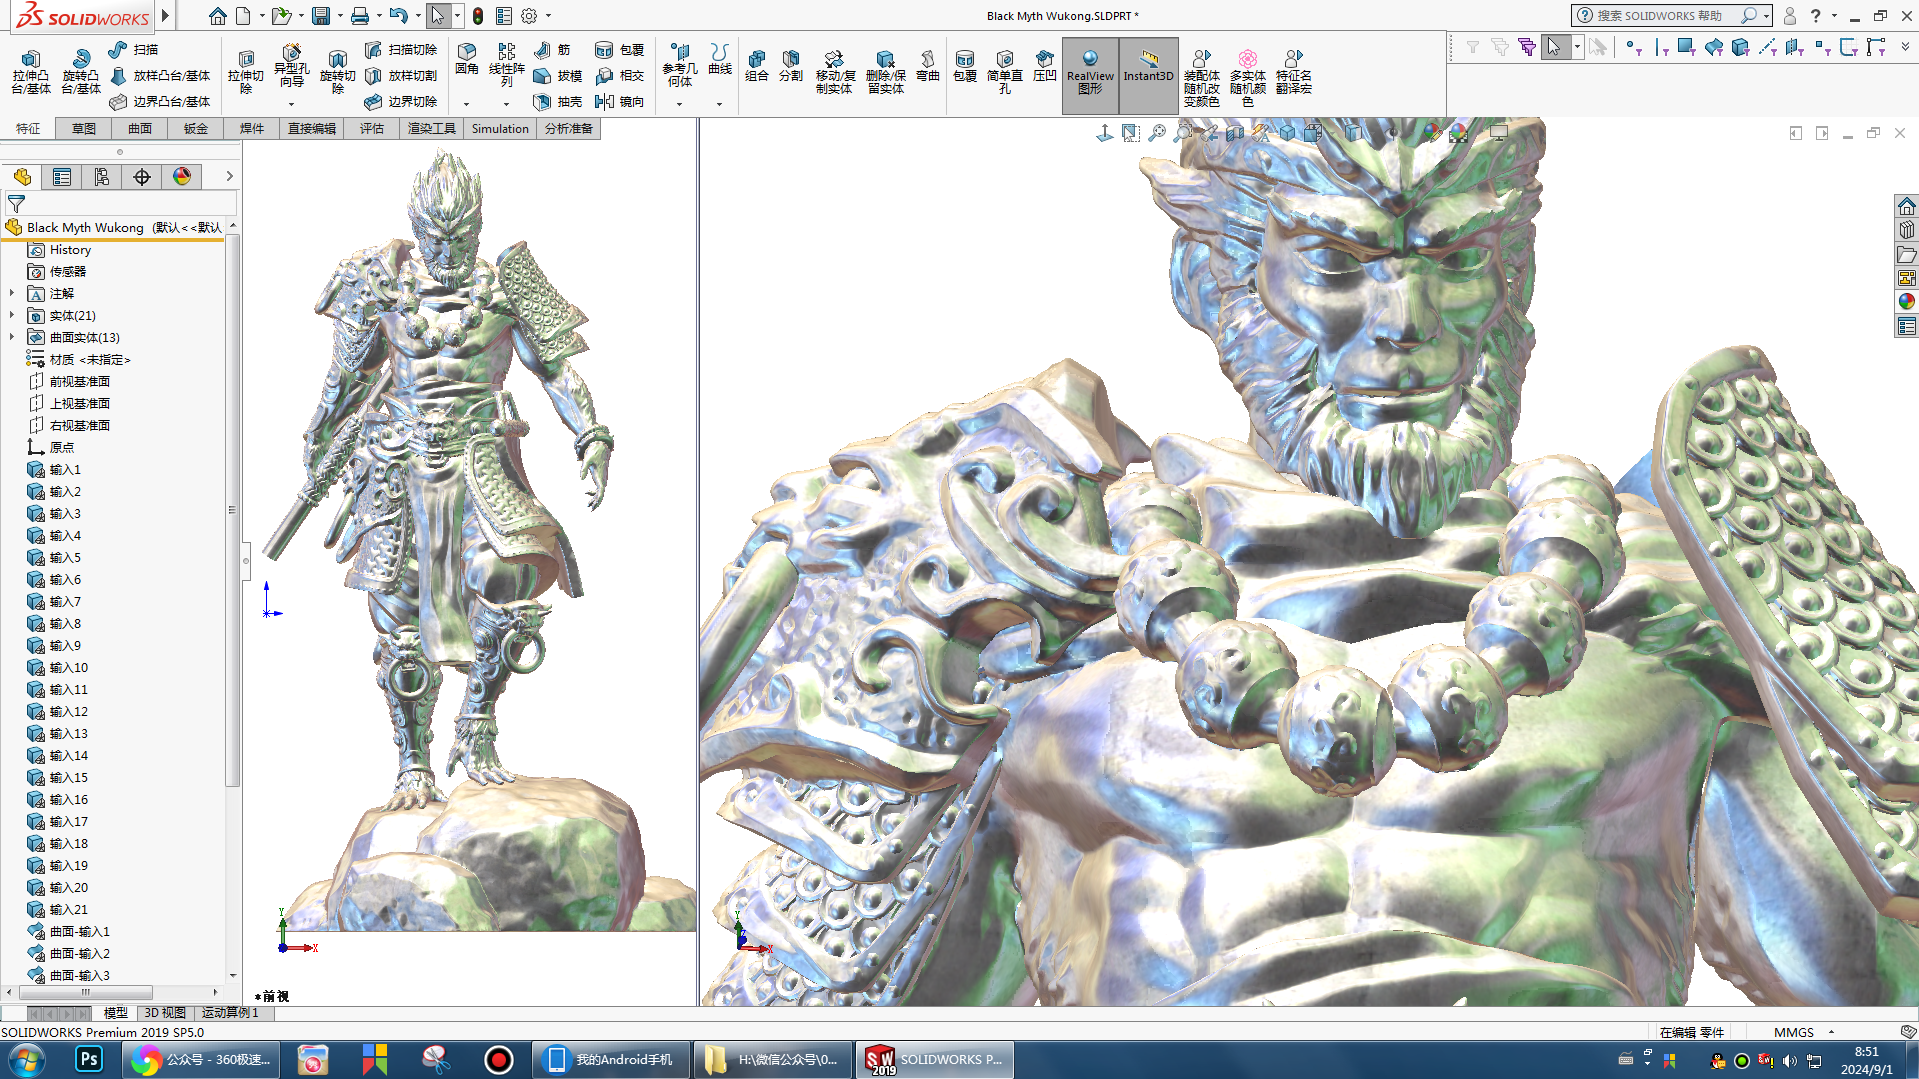Click the Delete/Keep Body (删除/保留实体) tool
Image resolution: width=1919 pixels, height=1079 pixels.
(885, 72)
